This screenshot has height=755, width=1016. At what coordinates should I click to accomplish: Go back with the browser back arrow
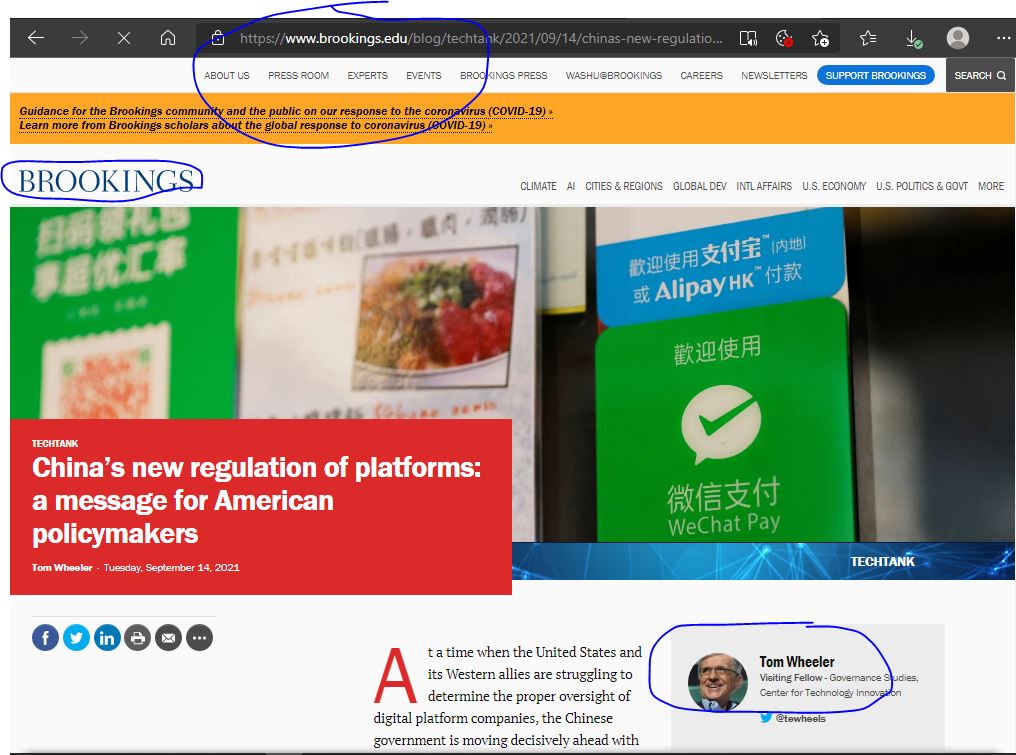tap(36, 38)
